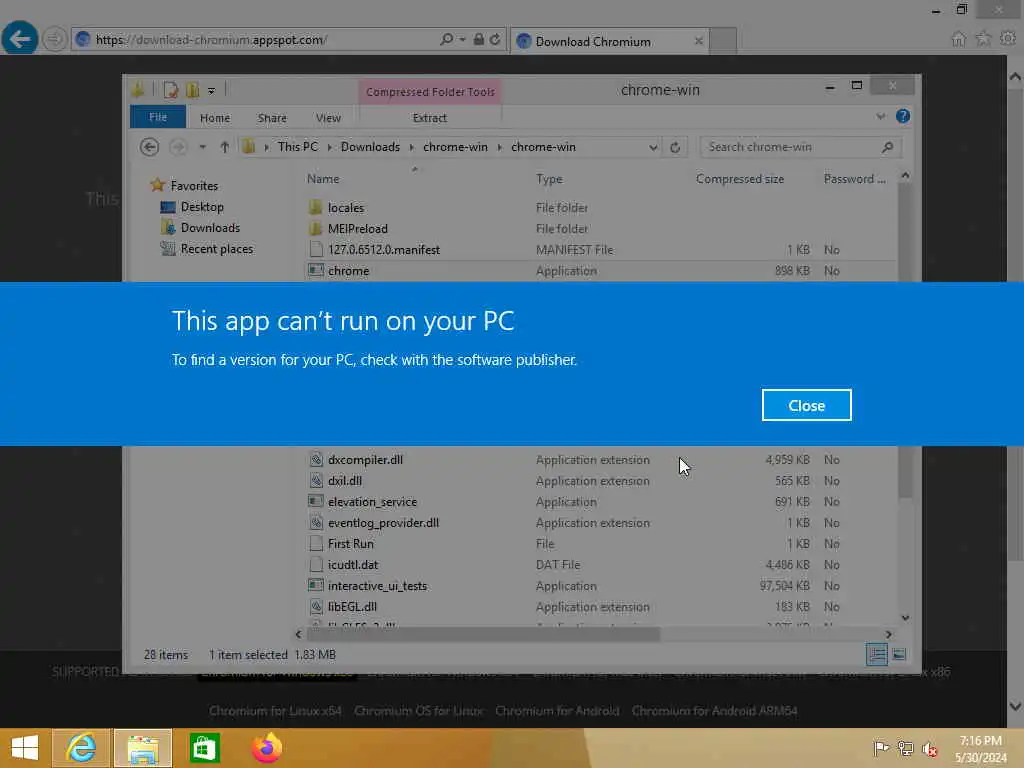
Task: Go up one folder level
Action: (x=224, y=148)
